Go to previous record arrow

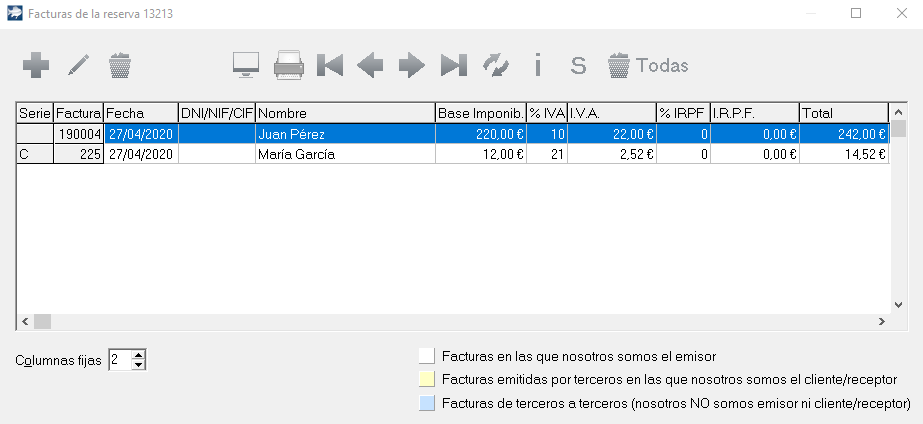[x=370, y=66]
